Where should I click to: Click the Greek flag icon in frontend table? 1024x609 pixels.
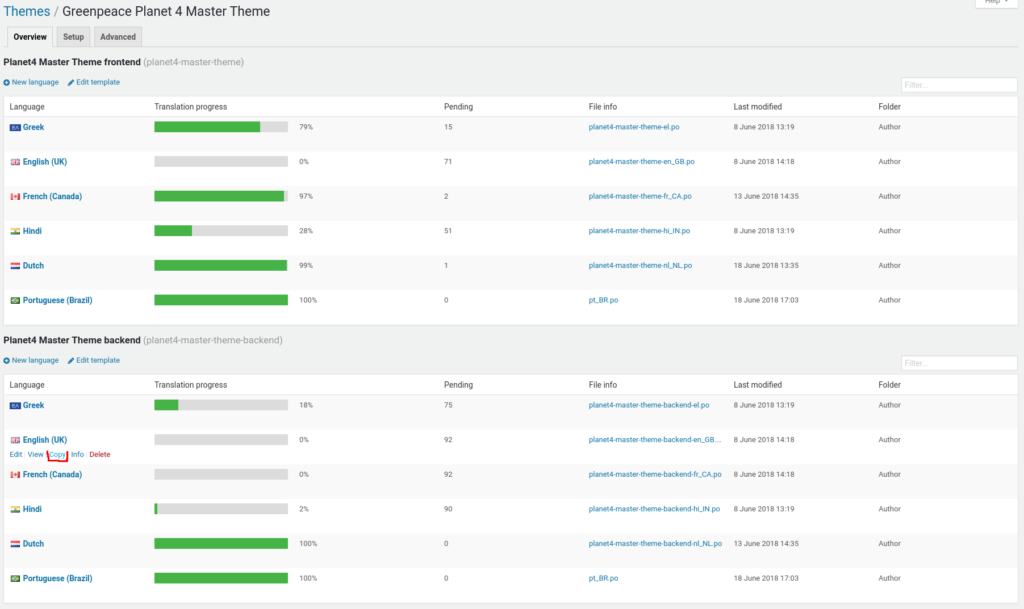15,127
